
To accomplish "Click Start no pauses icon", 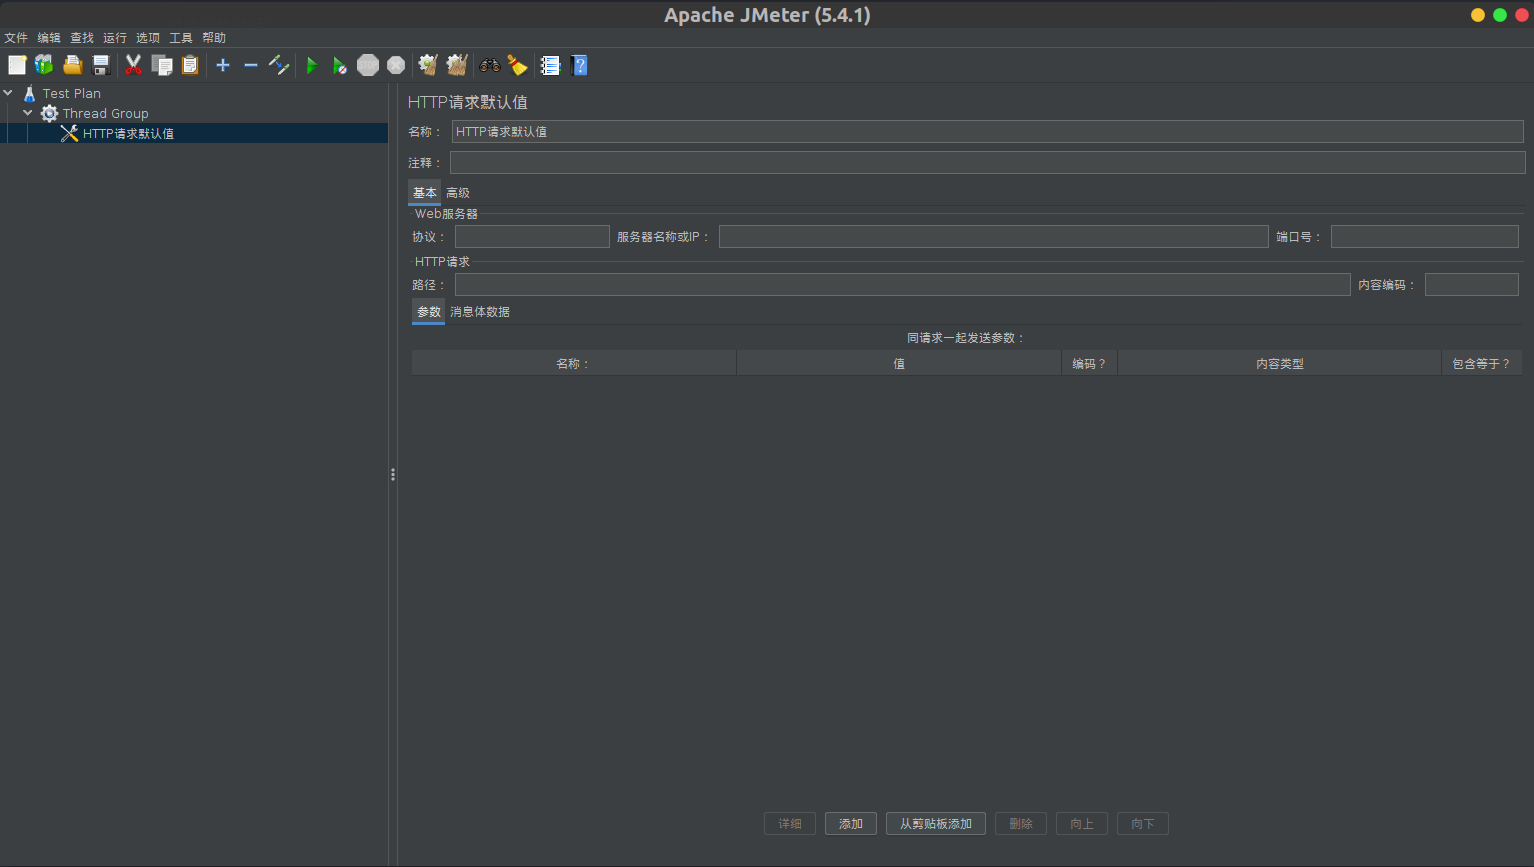I will [x=340, y=65].
